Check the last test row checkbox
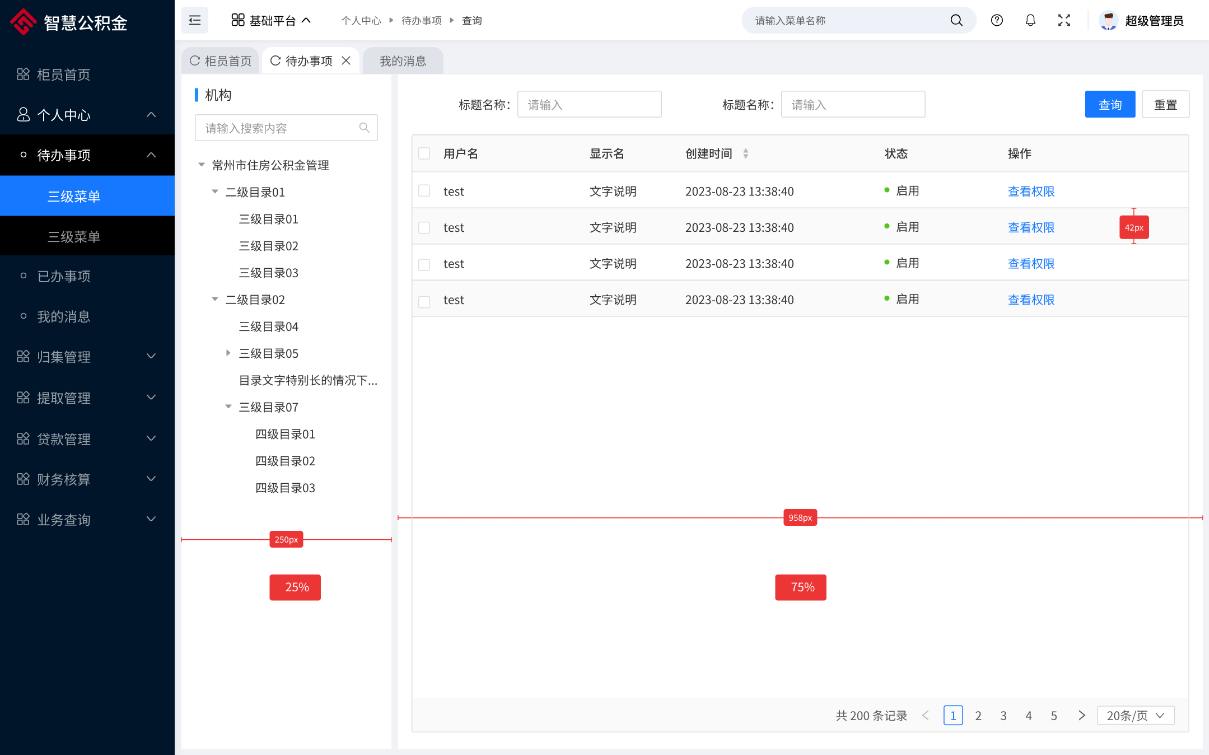Viewport: 1209px width, 755px height. coord(424,301)
